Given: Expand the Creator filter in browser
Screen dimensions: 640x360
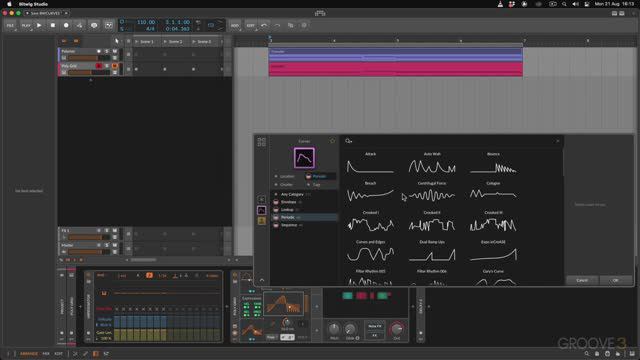Looking at the screenshot, I should [x=286, y=184].
